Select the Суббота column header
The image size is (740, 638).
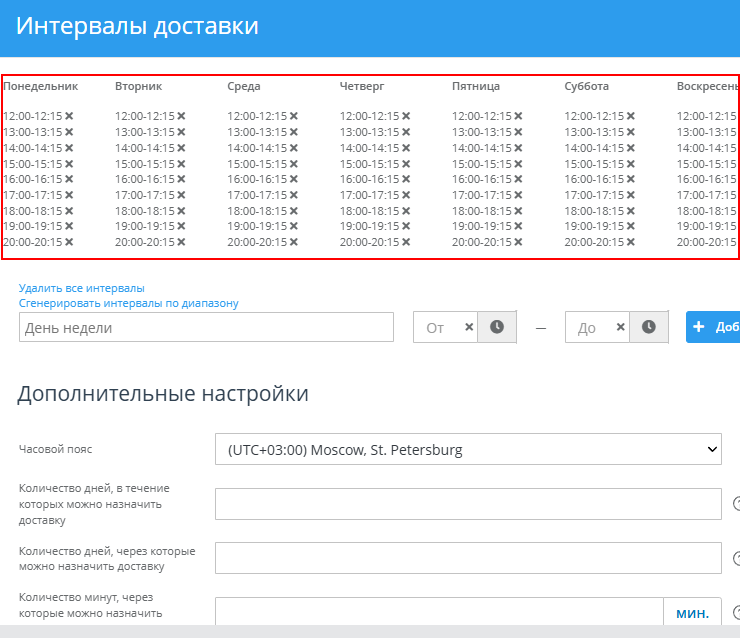pyautogui.click(x=587, y=86)
